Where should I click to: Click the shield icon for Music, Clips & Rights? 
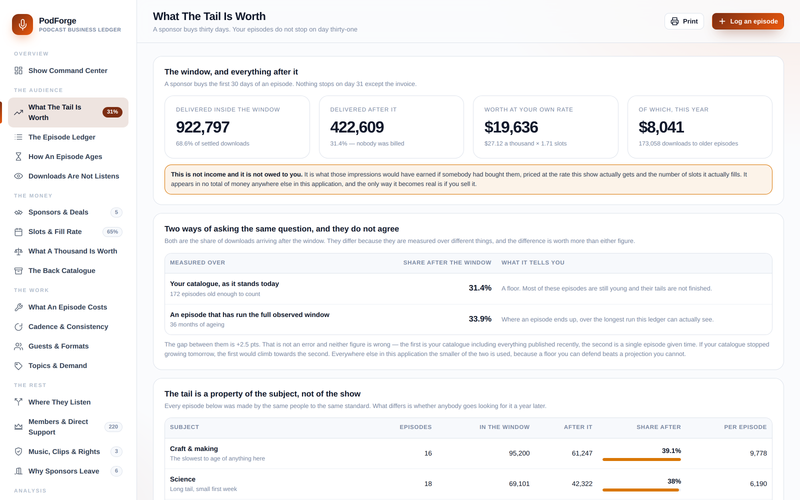tap(18, 452)
